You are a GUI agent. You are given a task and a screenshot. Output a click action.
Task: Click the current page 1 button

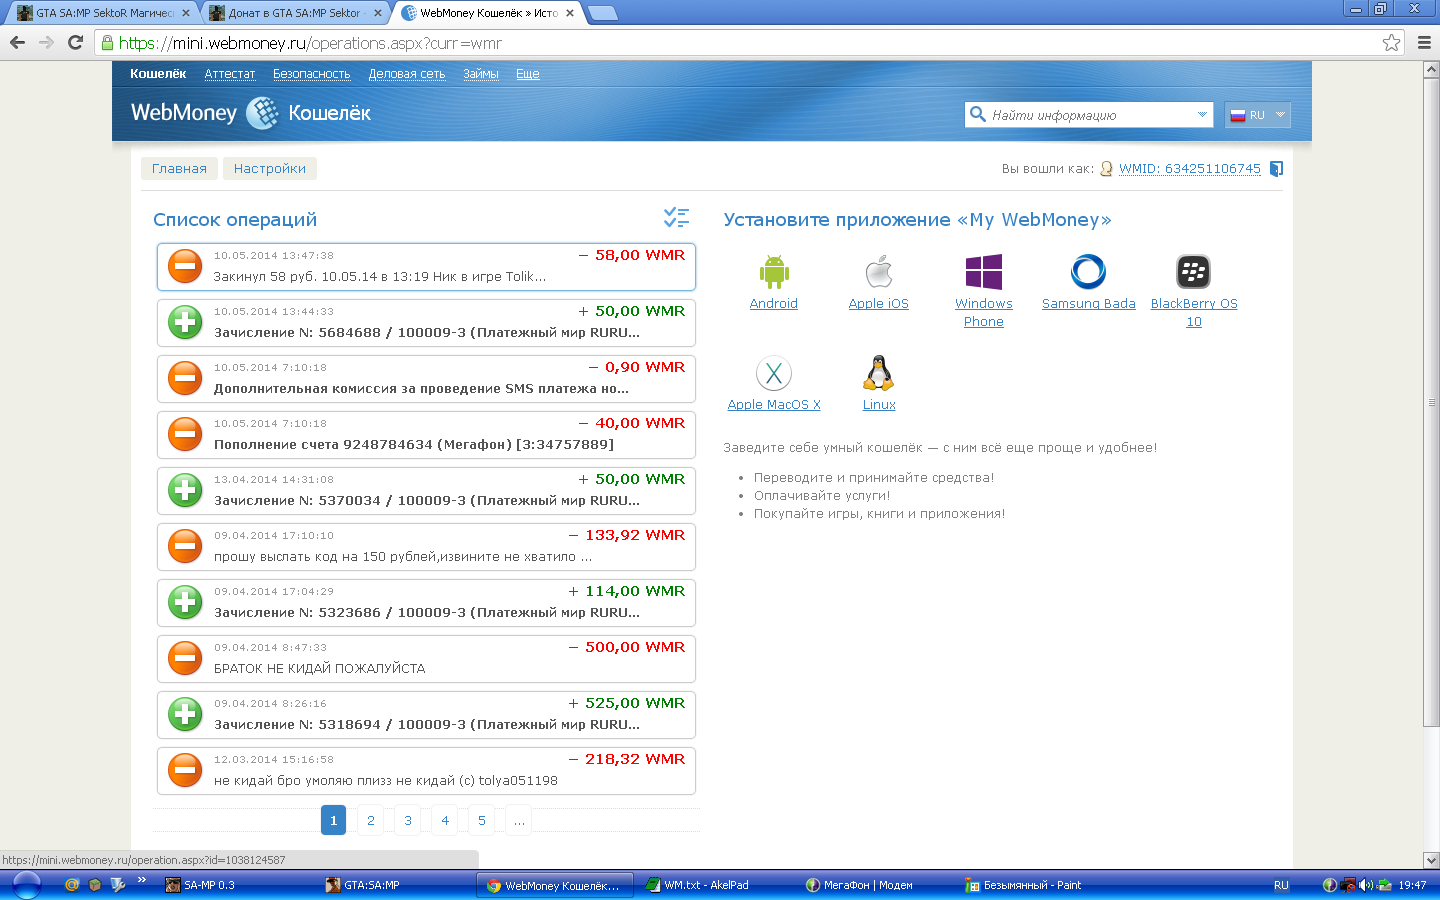(x=334, y=820)
